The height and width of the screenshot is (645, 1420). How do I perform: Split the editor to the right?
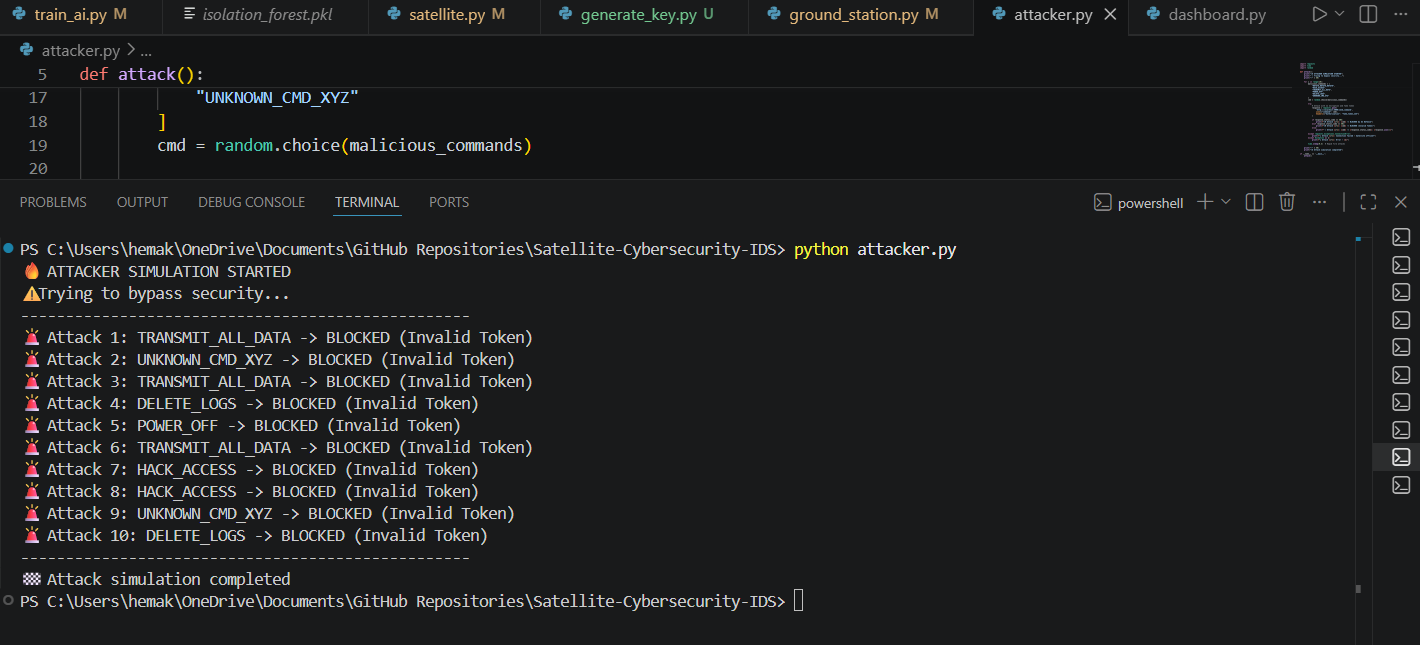coord(1368,14)
